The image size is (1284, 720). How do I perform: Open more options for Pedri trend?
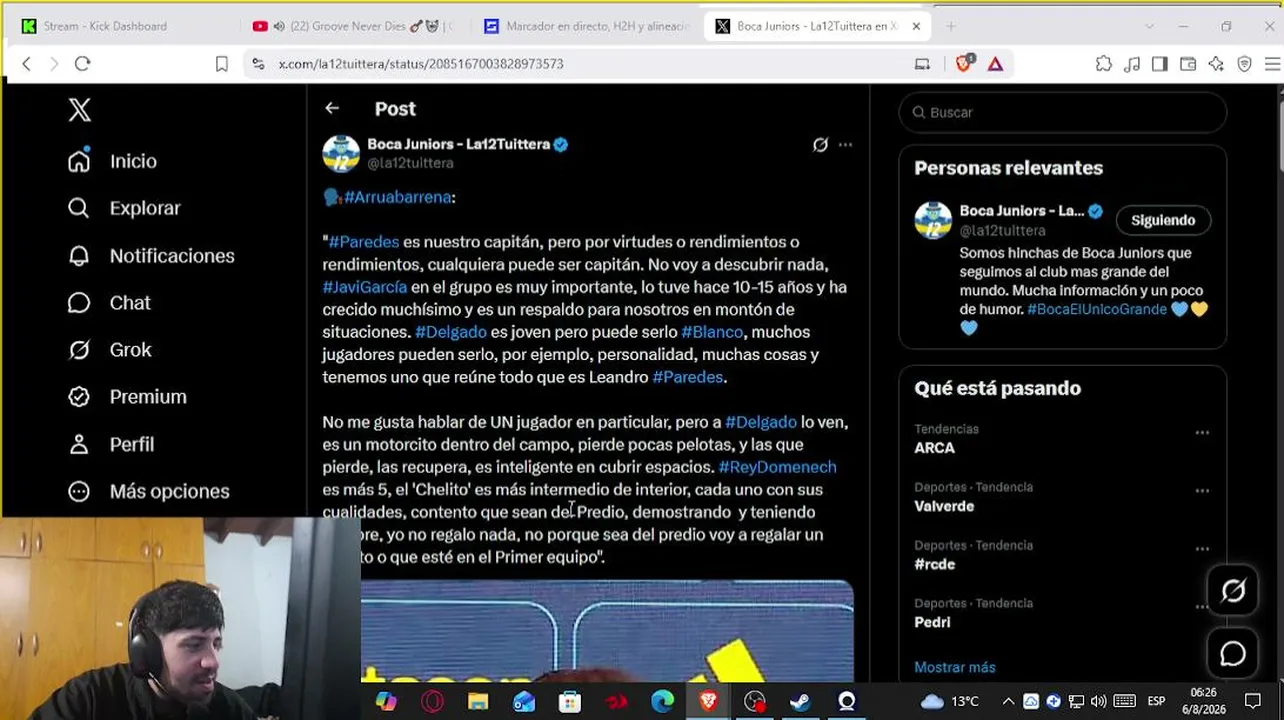click(1202, 607)
